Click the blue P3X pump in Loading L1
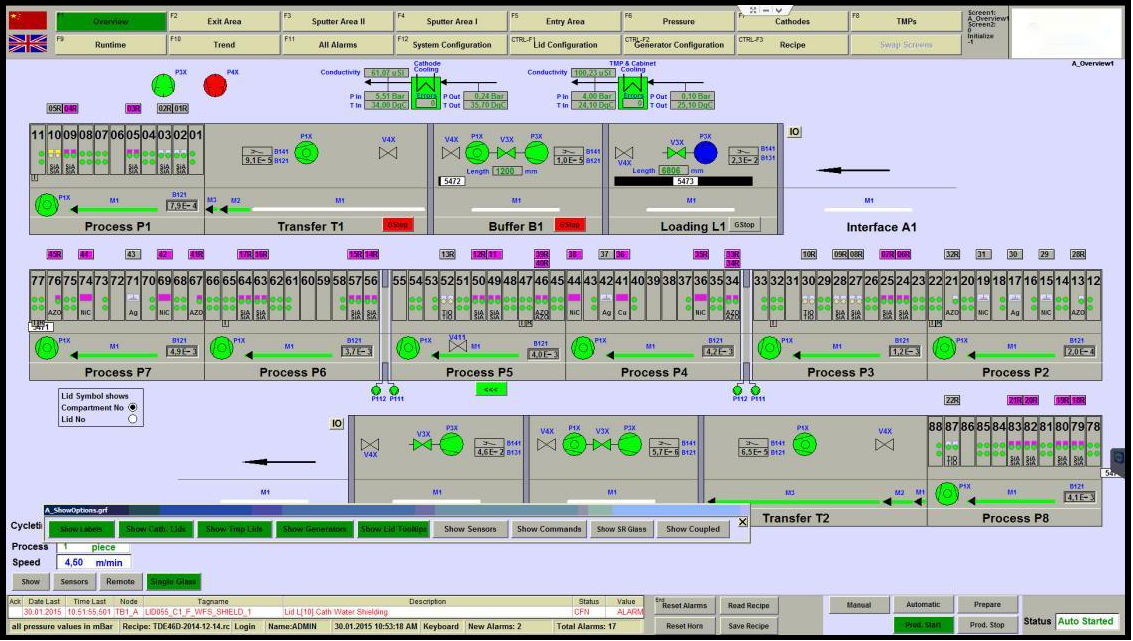The height and width of the screenshot is (641, 1133). (706, 152)
